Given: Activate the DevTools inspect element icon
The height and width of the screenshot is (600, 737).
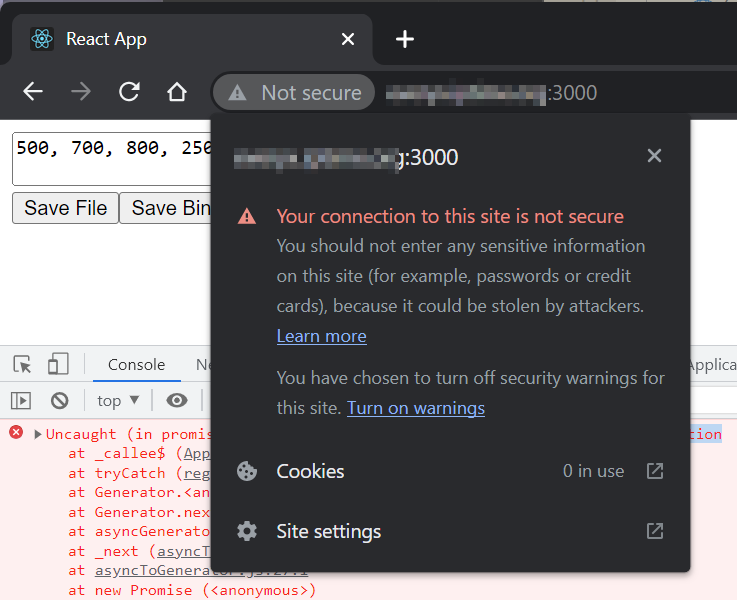Looking at the screenshot, I should pyautogui.click(x=22, y=364).
